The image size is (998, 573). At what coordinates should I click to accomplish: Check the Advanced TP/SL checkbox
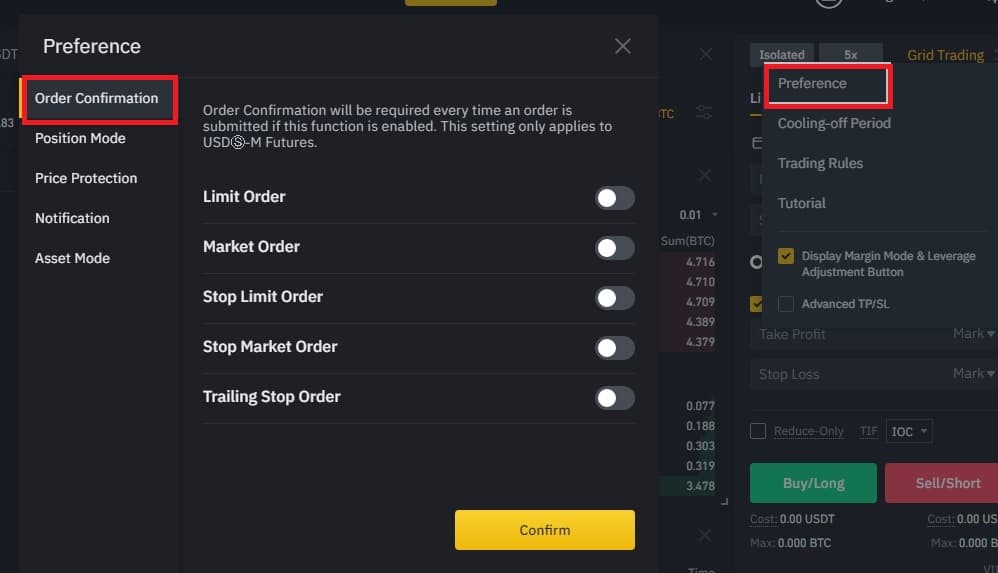coord(786,304)
